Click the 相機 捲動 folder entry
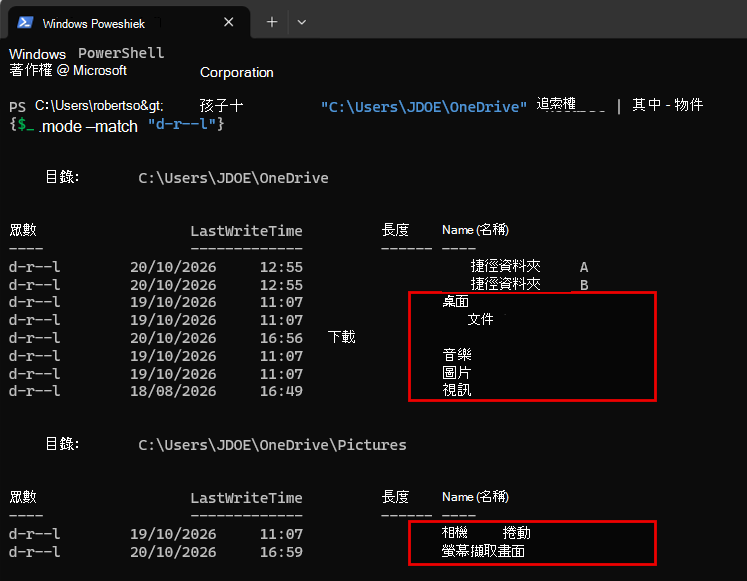This screenshot has height=581, width=747. [486, 533]
